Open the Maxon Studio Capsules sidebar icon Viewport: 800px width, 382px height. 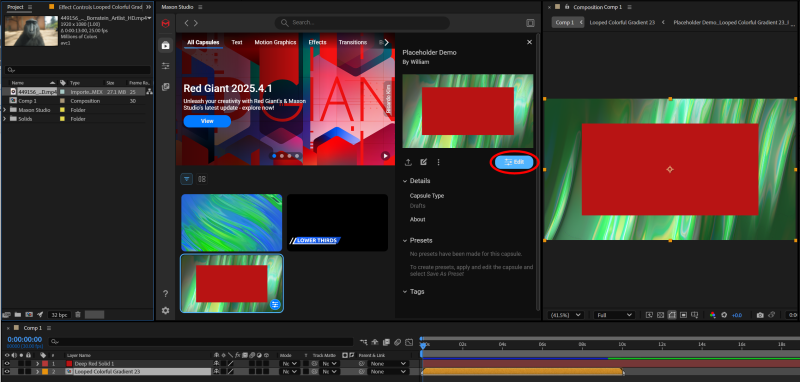click(165, 45)
